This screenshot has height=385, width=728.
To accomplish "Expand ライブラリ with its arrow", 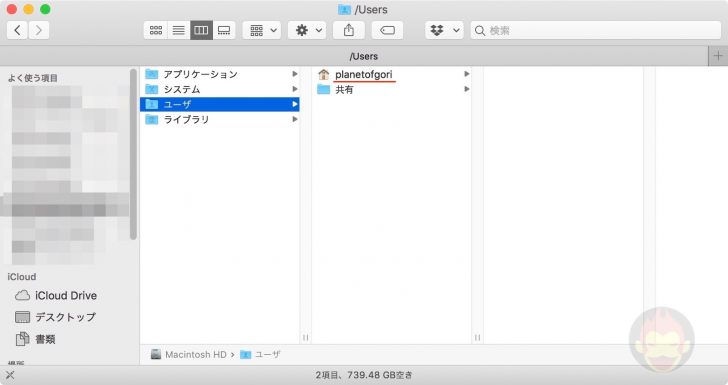I will 295,119.
